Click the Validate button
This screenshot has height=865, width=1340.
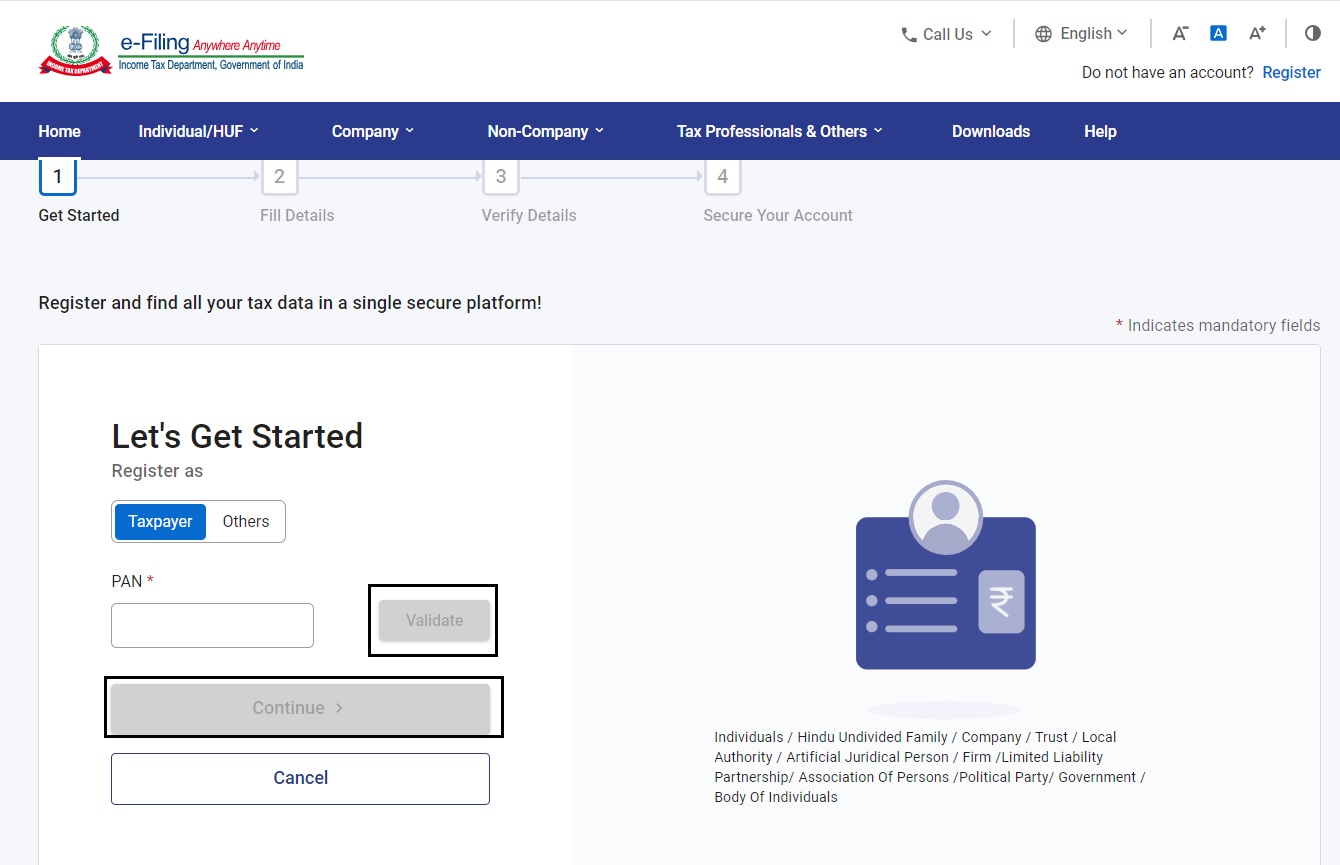coord(433,620)
